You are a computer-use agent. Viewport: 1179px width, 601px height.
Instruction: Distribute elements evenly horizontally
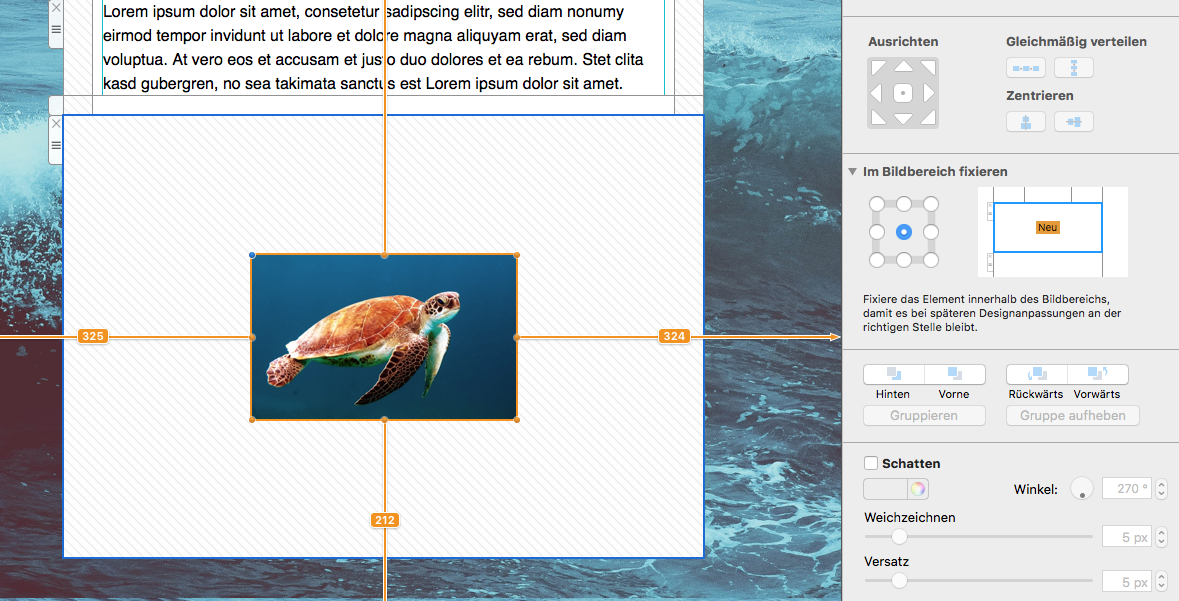pyautogui.click(x=1026, y=68)
